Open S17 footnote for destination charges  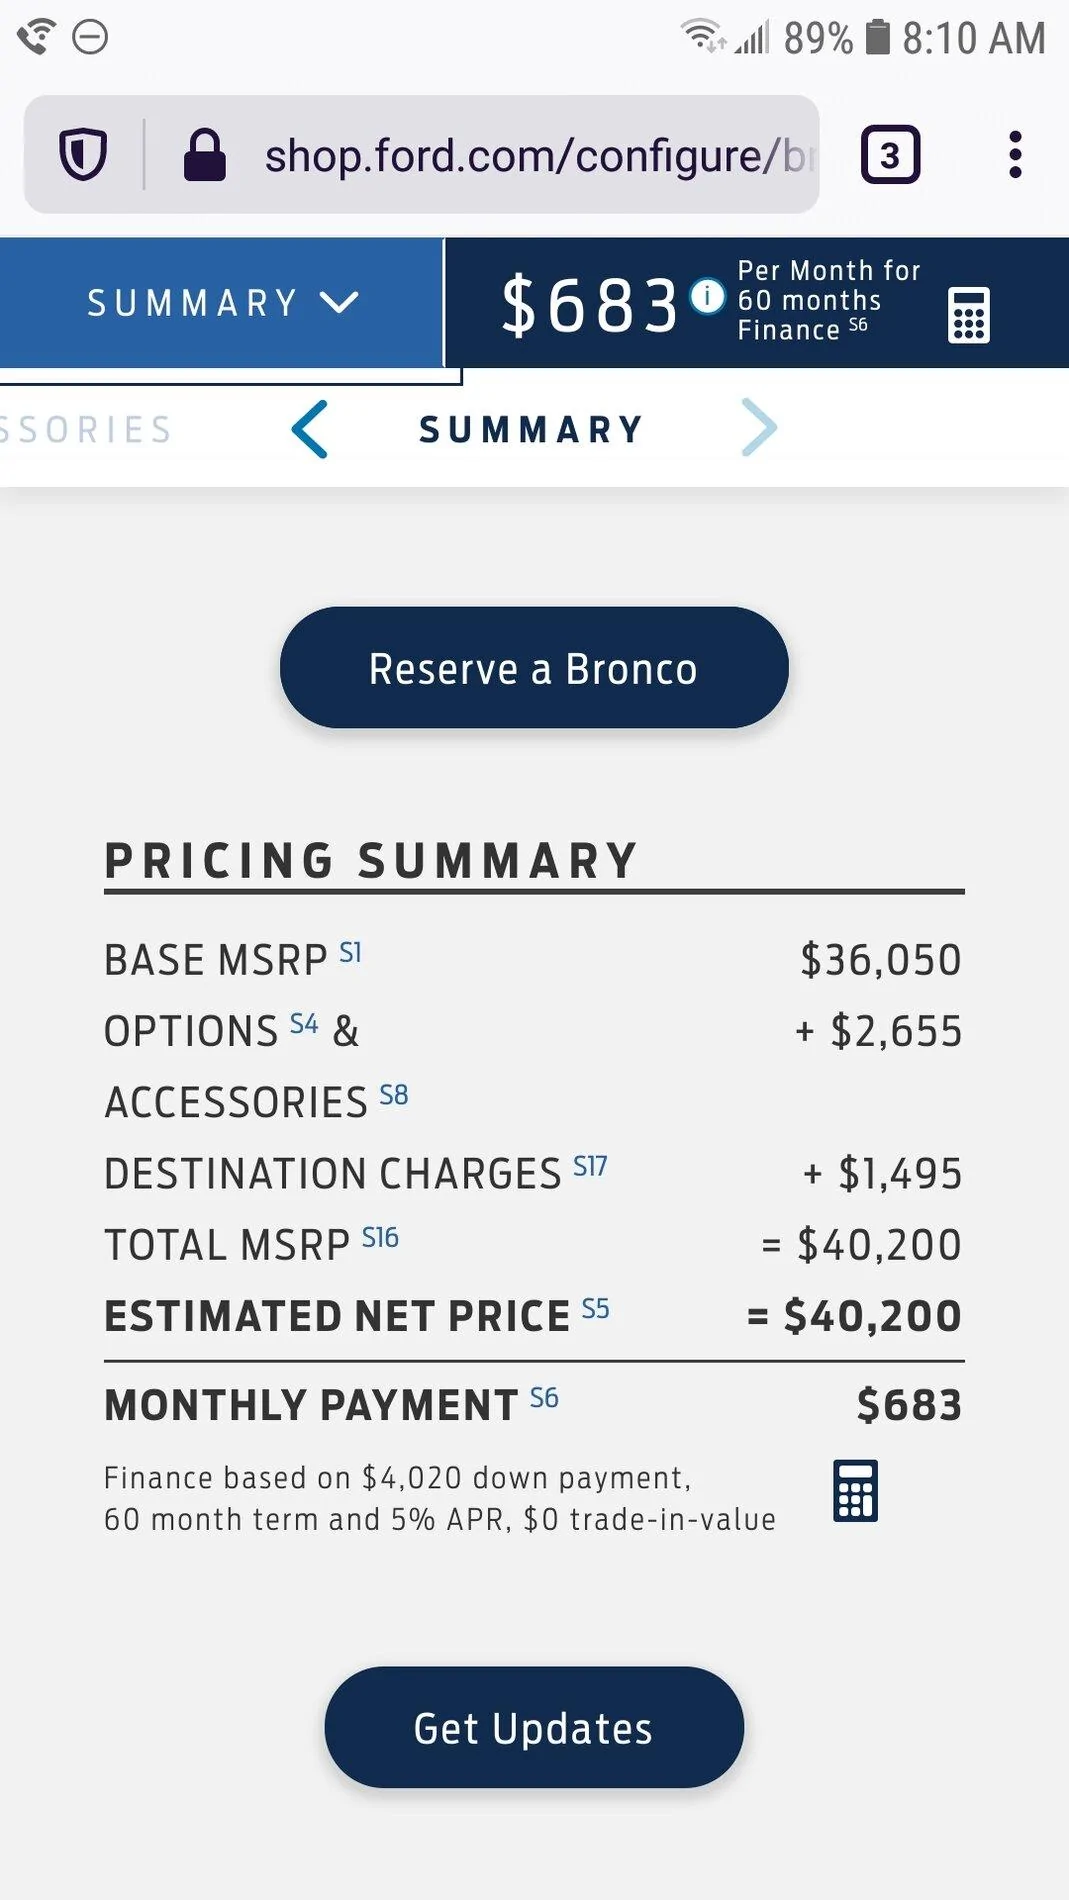[x=590, y=1166]
